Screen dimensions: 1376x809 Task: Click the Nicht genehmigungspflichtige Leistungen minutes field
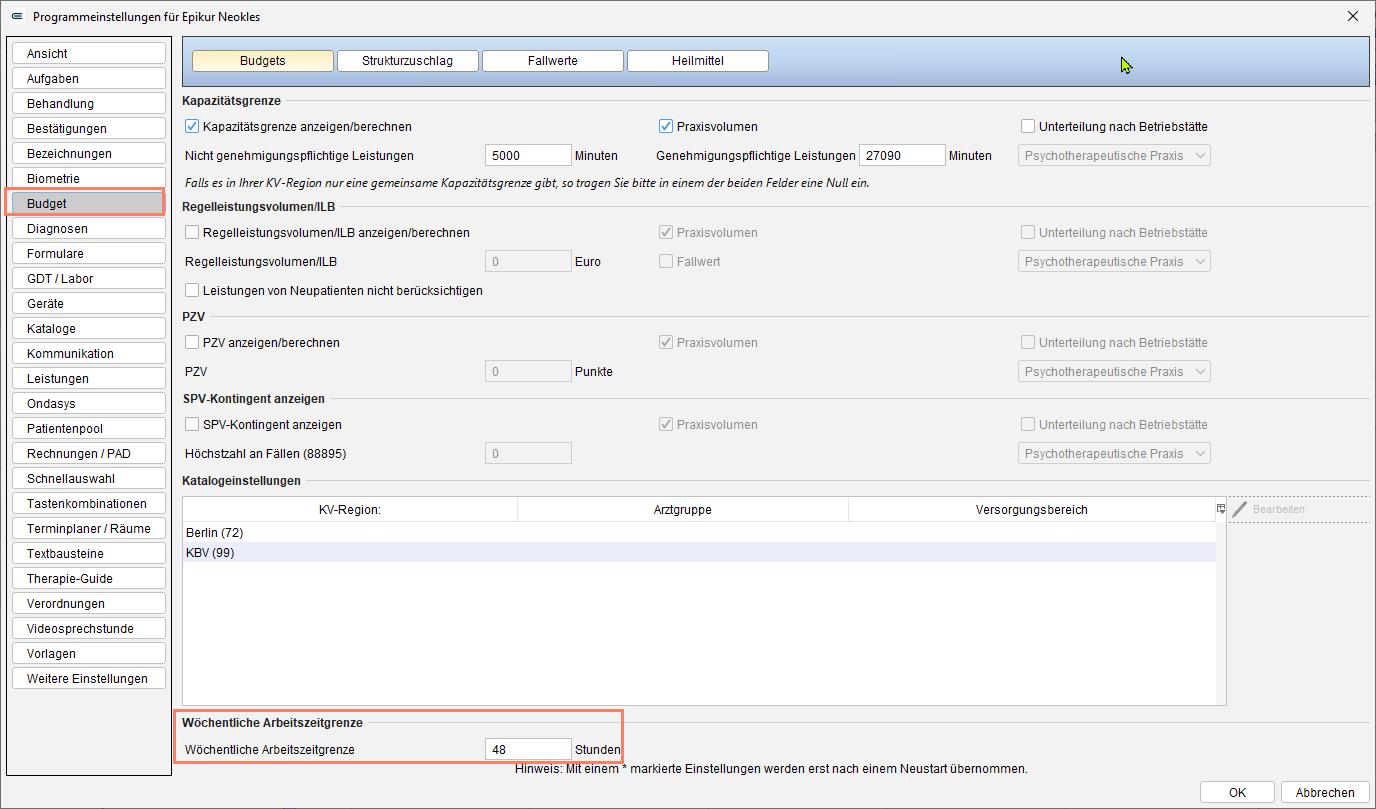pyautogui.click(x=528, y=156)
